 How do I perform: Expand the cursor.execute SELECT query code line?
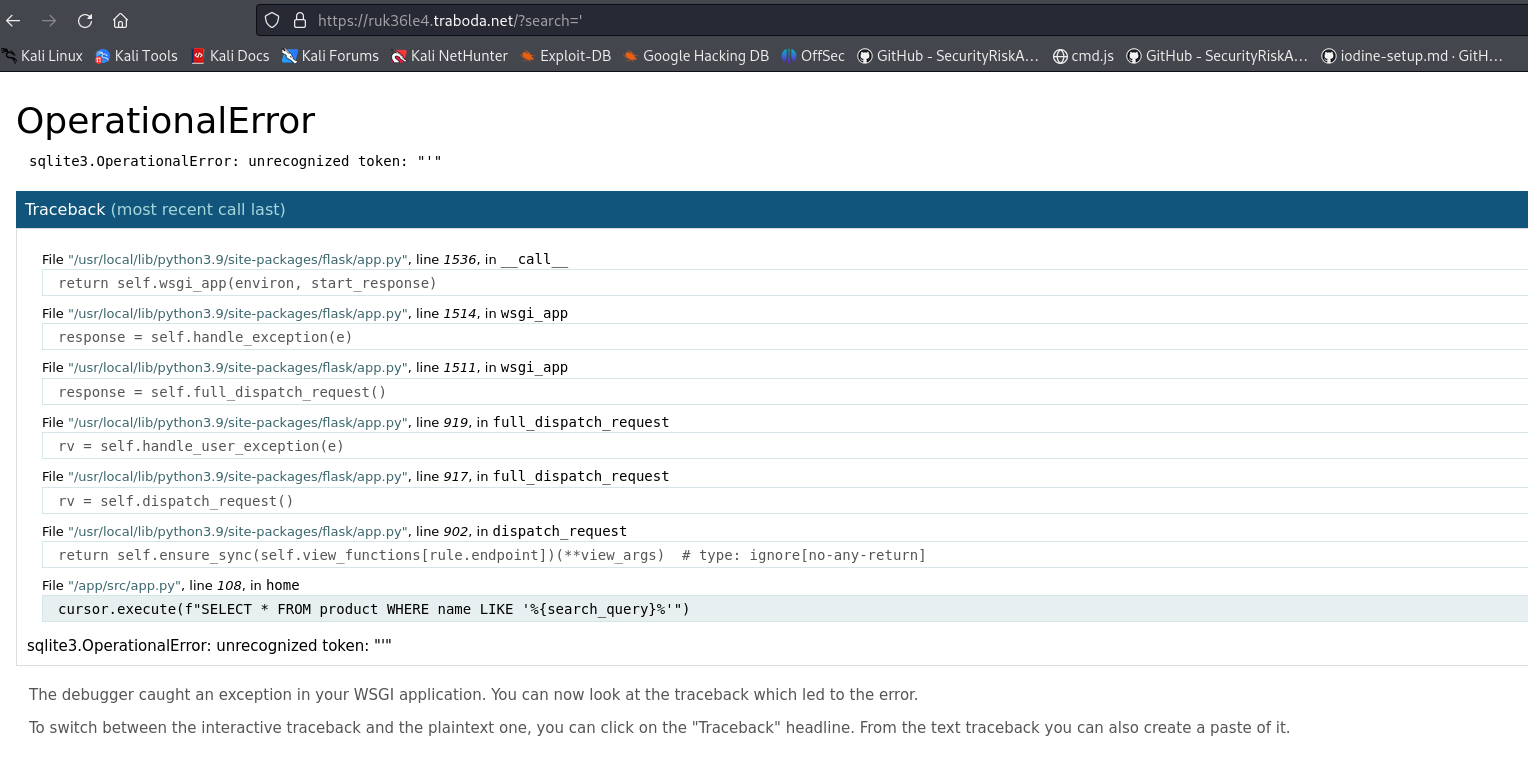[785, 609]
